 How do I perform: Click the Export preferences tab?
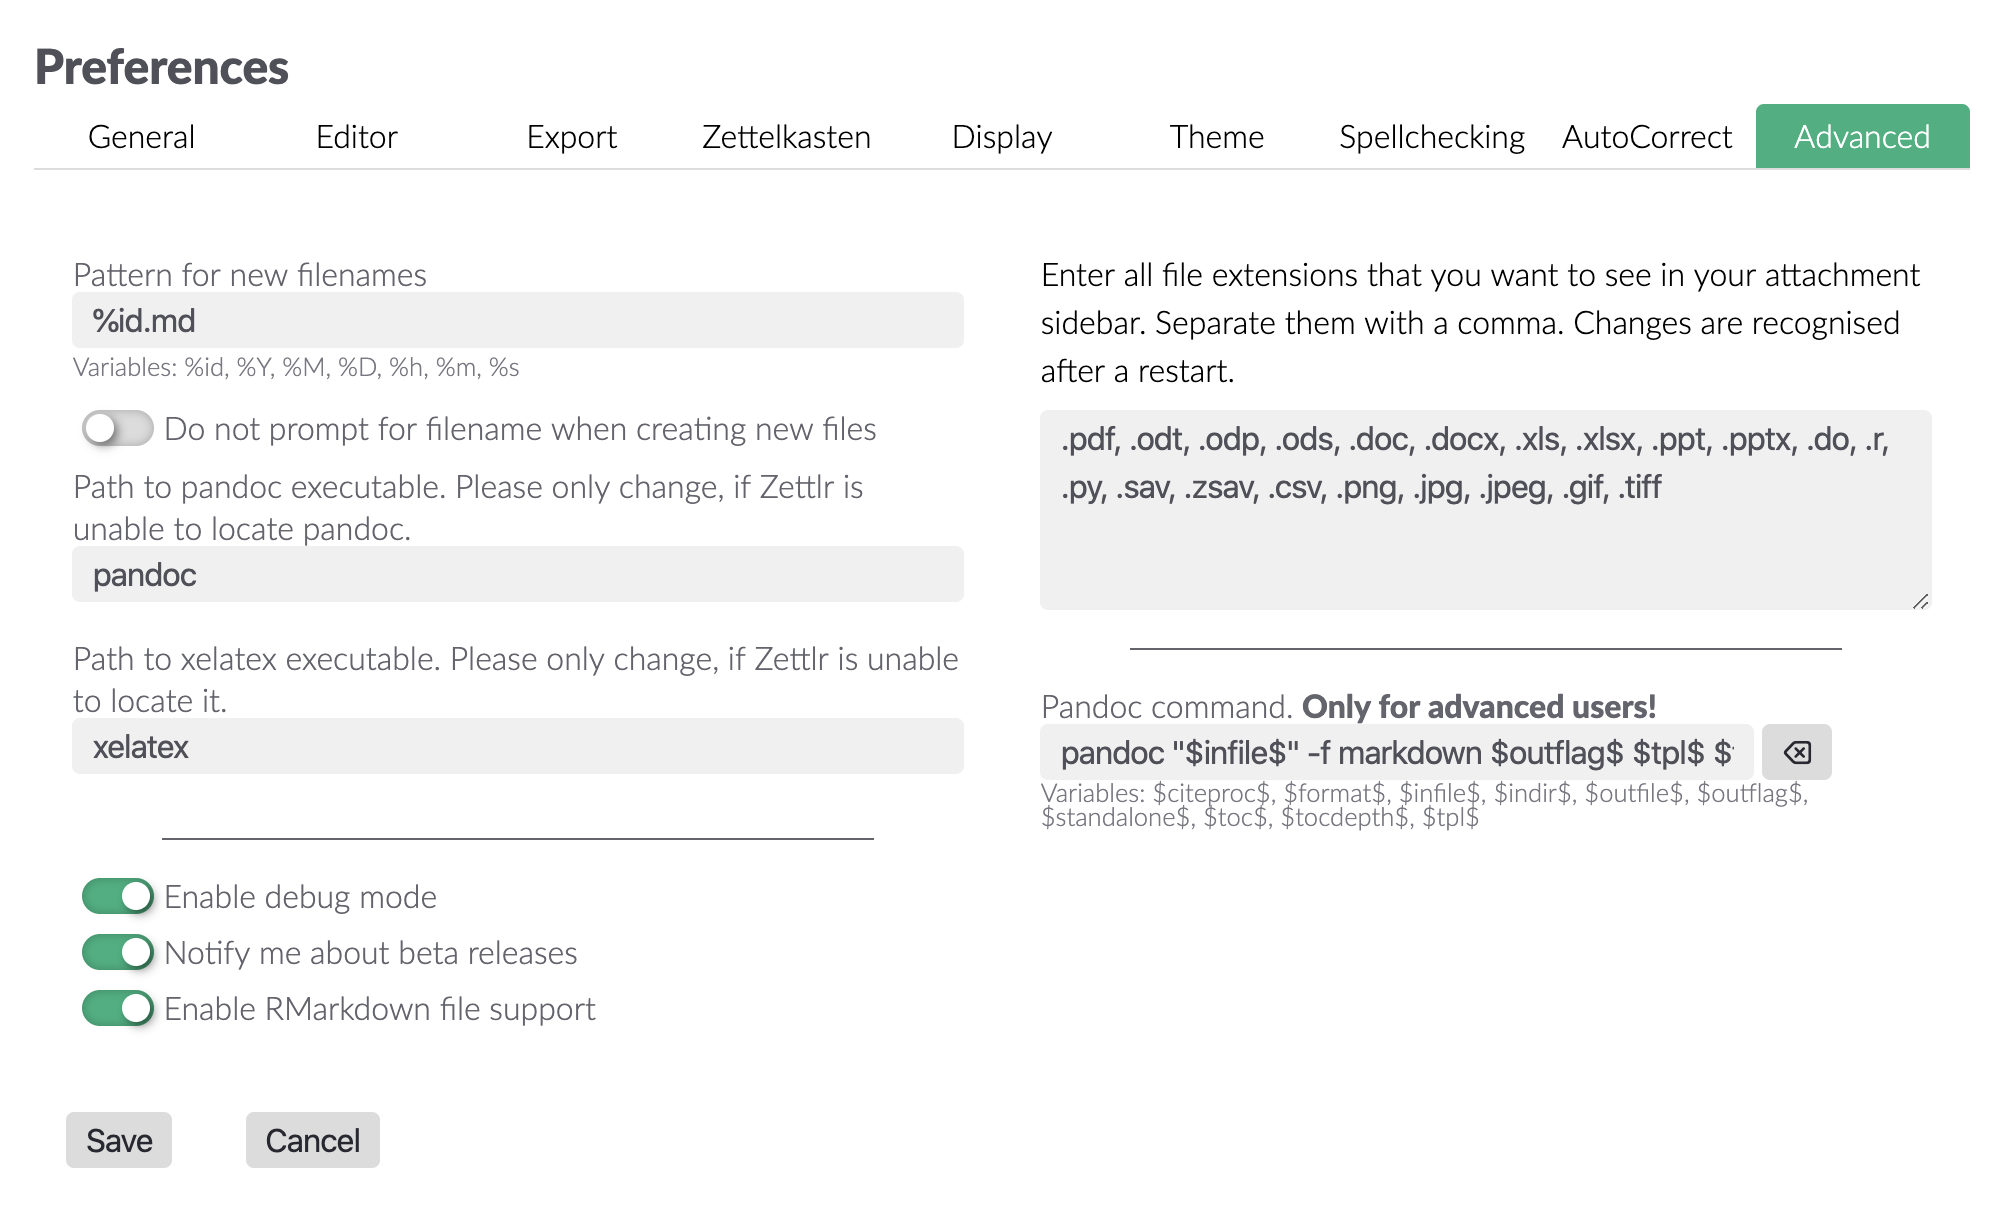[x=569, y=139]
